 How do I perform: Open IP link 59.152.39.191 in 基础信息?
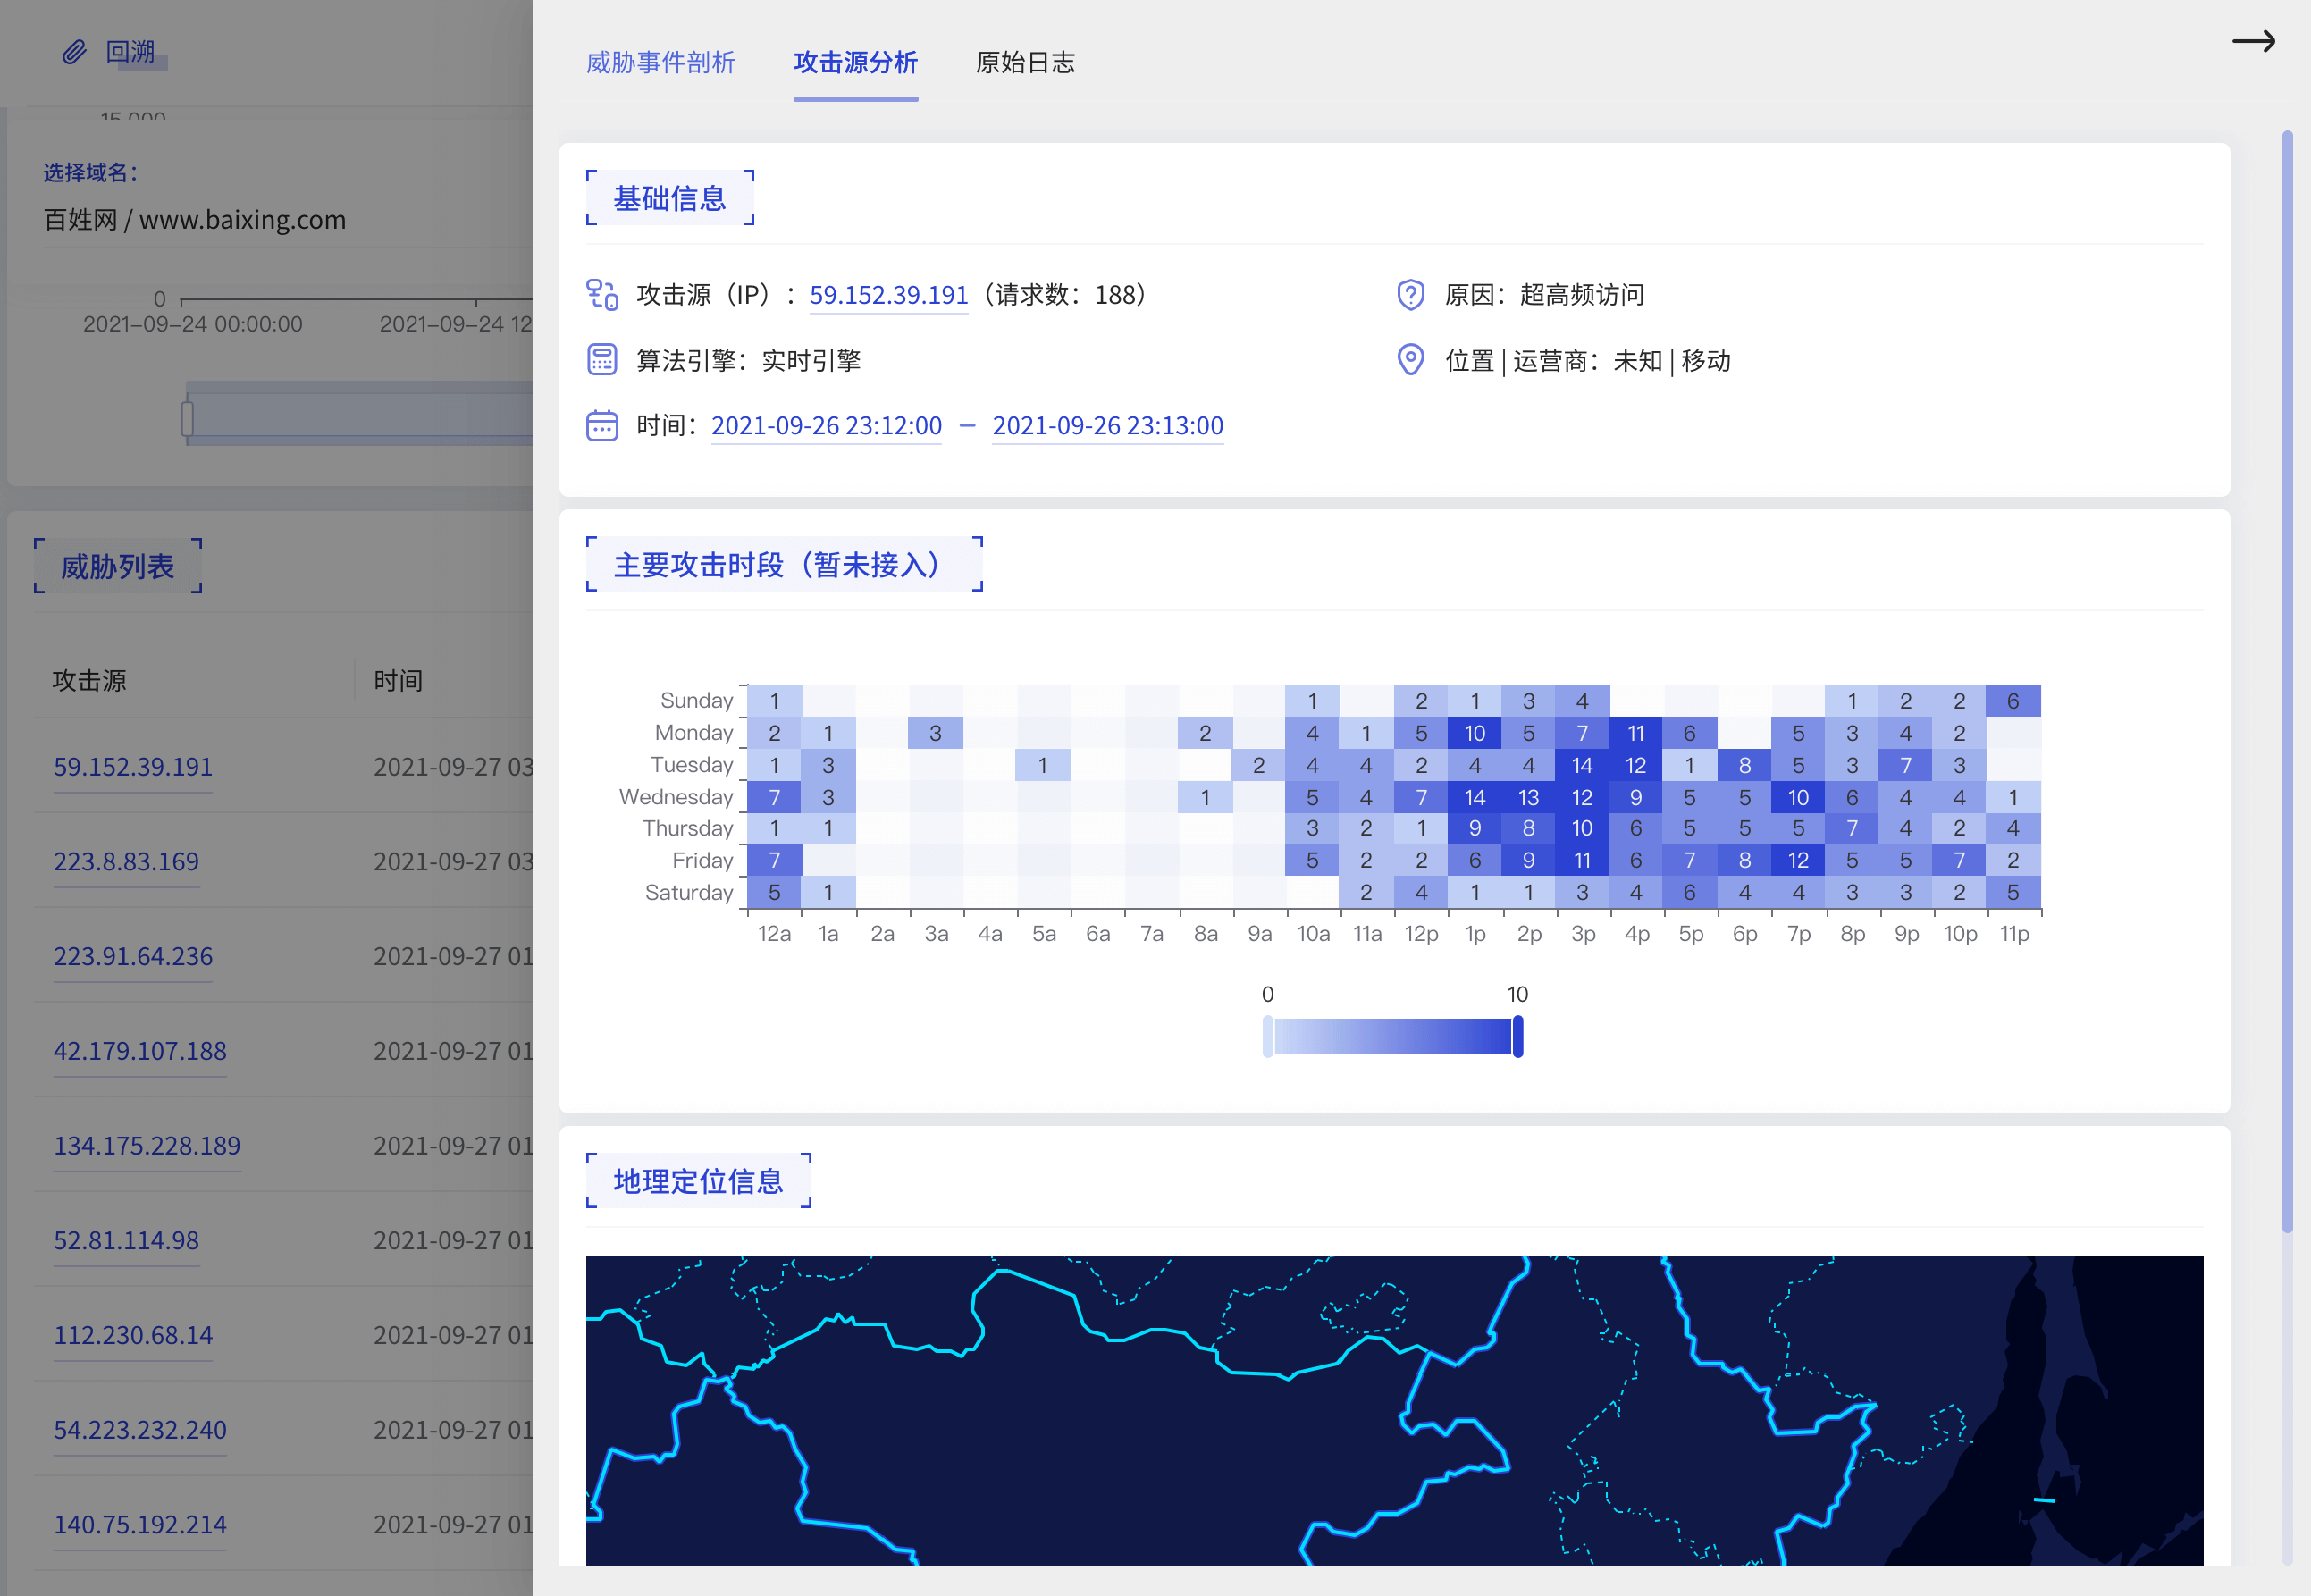coord(888,295)
